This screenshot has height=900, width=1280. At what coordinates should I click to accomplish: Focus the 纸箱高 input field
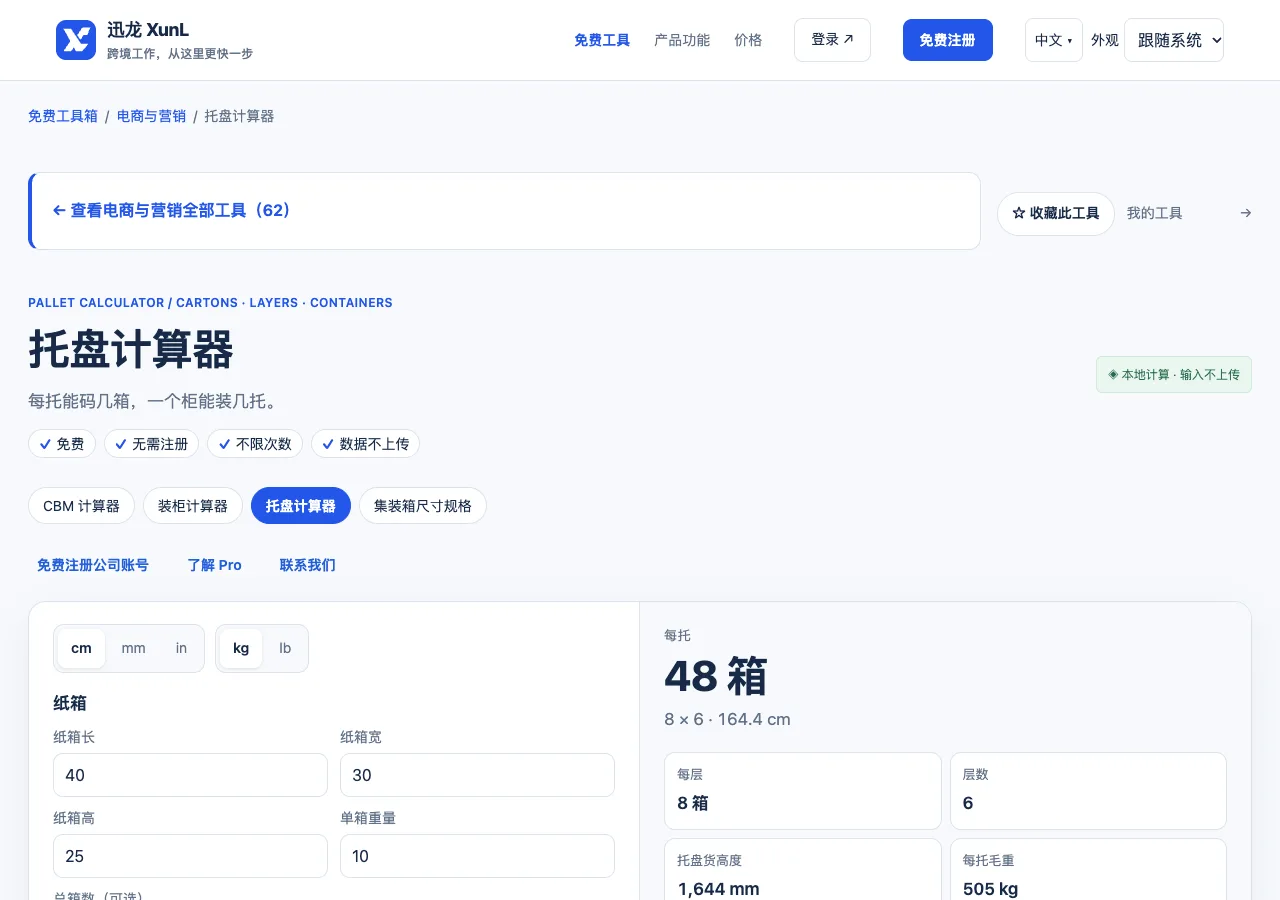click(x=190, y=856)
